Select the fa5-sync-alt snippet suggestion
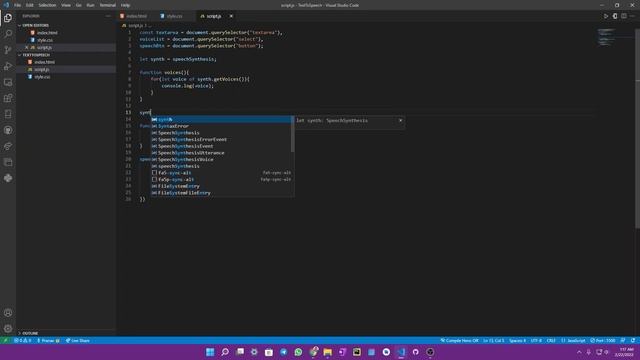The image size is (640, 360). point(222,173)
